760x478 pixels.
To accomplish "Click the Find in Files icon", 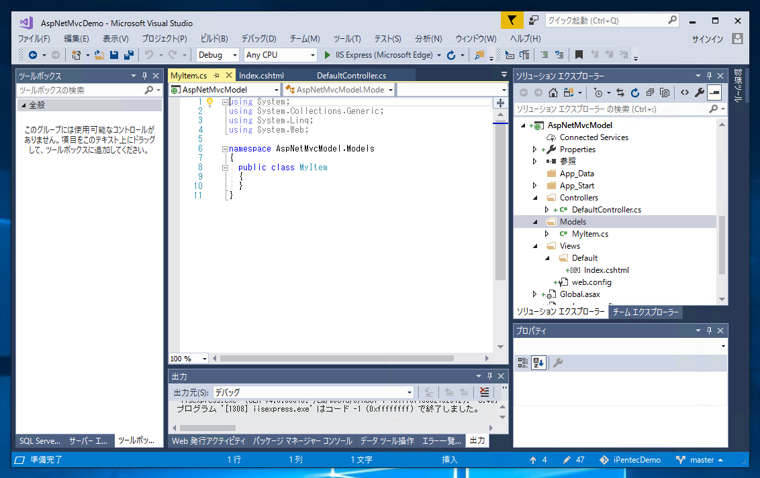I will (x=479, y=55).
